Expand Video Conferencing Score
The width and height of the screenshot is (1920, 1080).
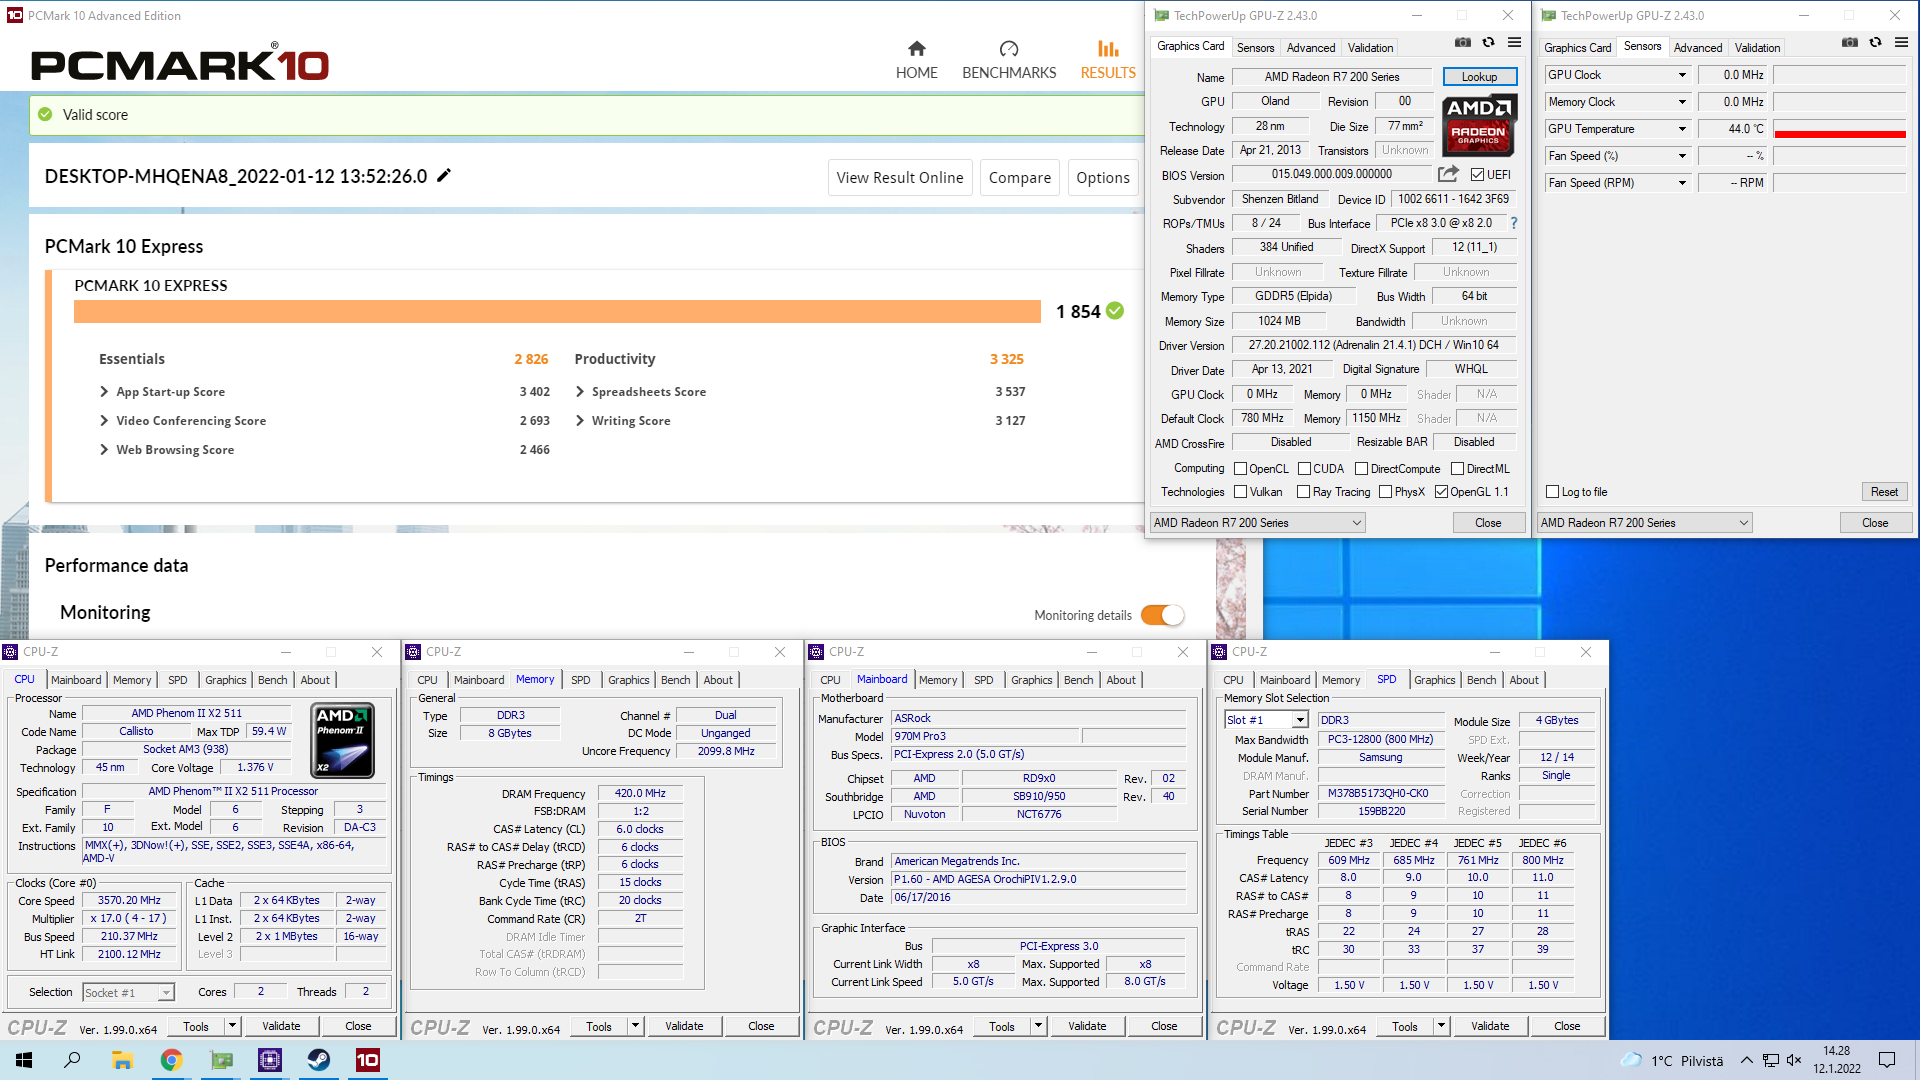(x=103, y=421)
